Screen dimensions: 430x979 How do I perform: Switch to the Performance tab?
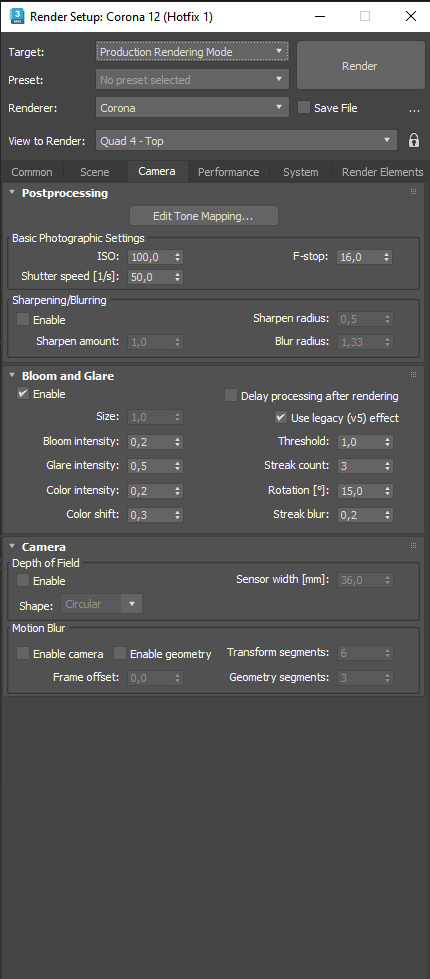[228, 172]
